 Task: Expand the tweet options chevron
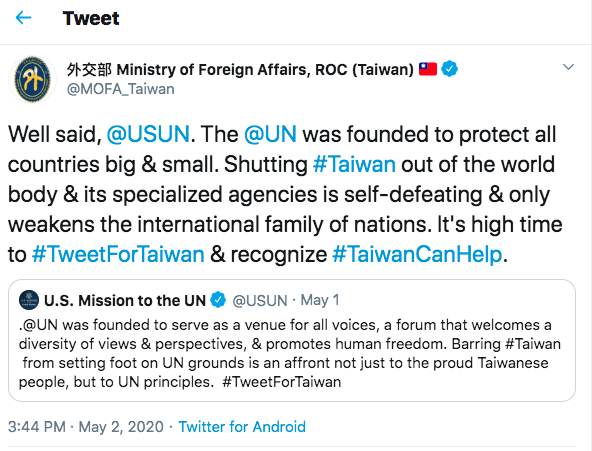[x=568, y=67]
